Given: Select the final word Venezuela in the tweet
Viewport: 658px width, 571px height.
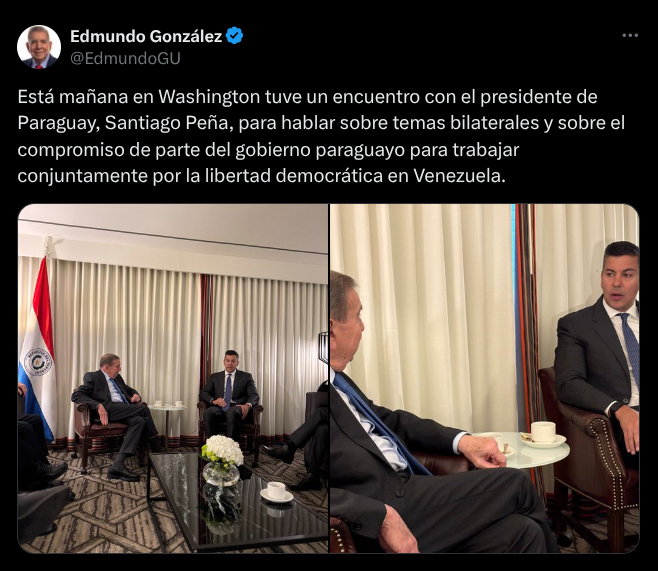Looking at the screenshot, I should point(459,176).
